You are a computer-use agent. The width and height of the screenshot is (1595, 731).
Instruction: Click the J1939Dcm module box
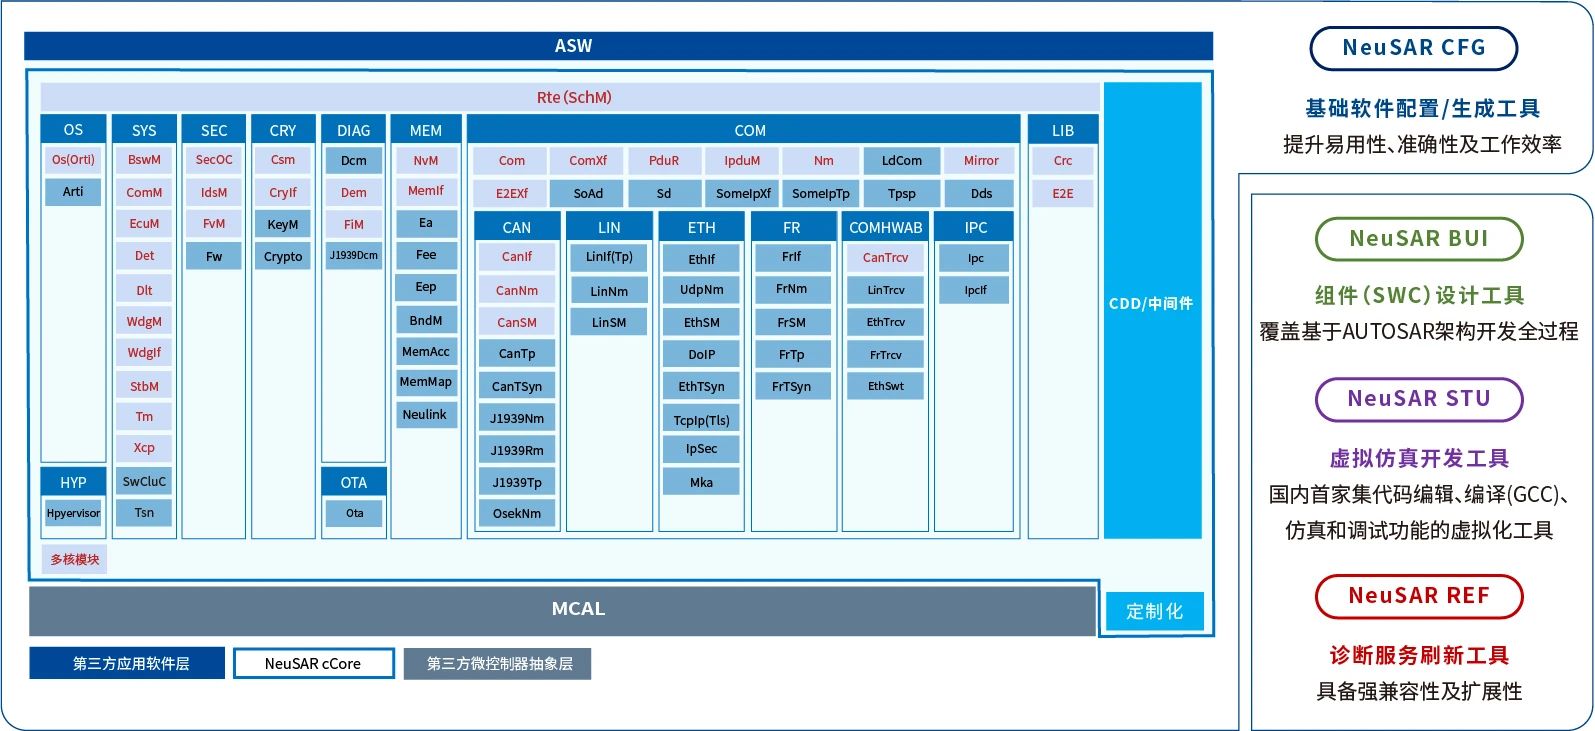(354, 256)
